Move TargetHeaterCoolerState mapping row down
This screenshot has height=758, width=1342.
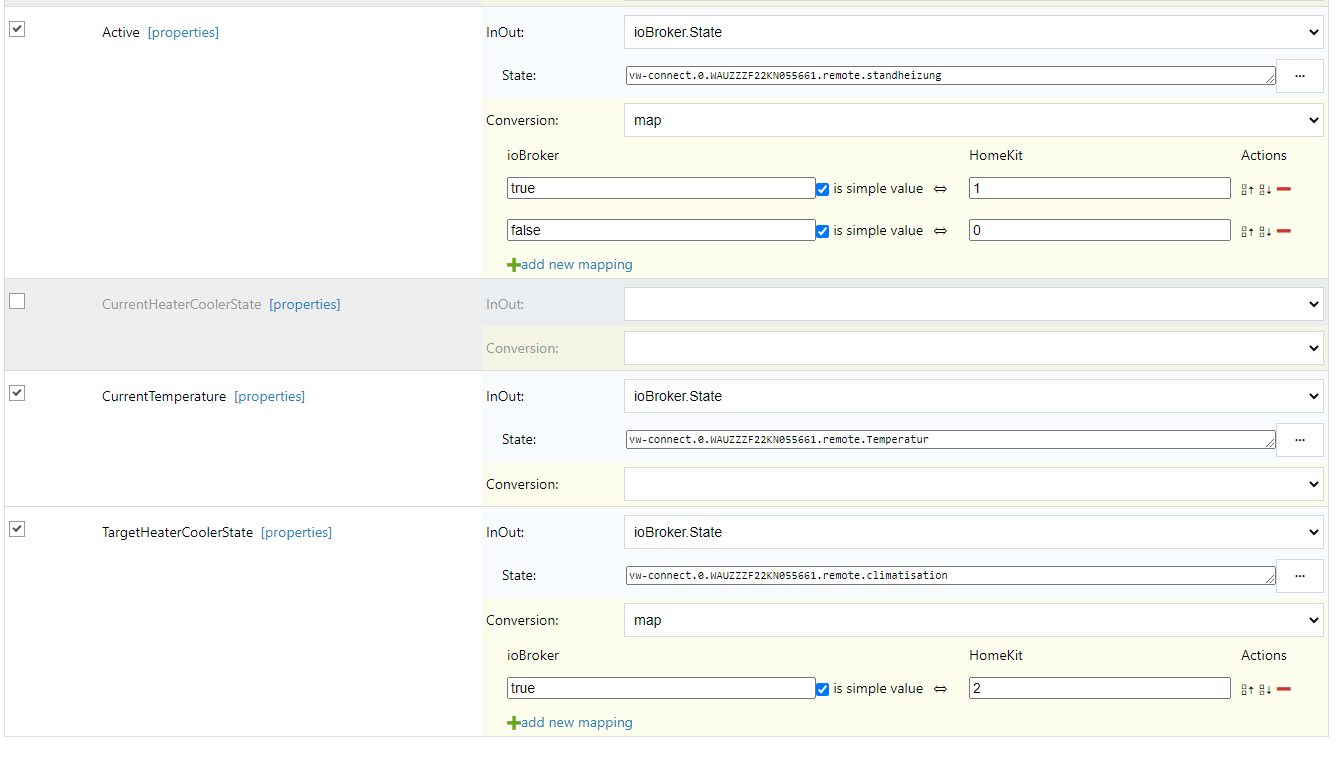(x=1265, y=689)
